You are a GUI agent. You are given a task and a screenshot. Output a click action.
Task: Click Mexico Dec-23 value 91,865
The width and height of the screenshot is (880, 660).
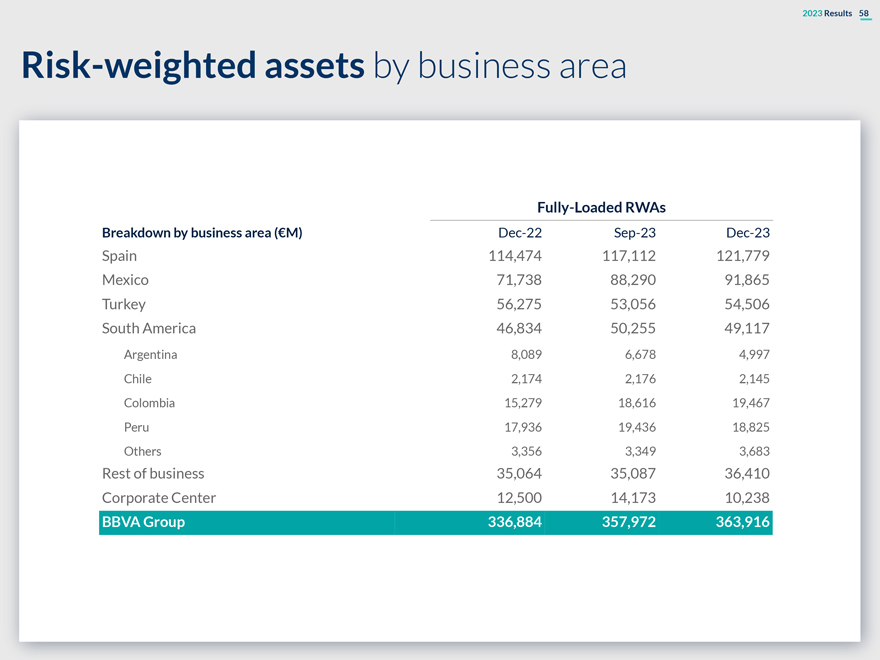point(746,280)
